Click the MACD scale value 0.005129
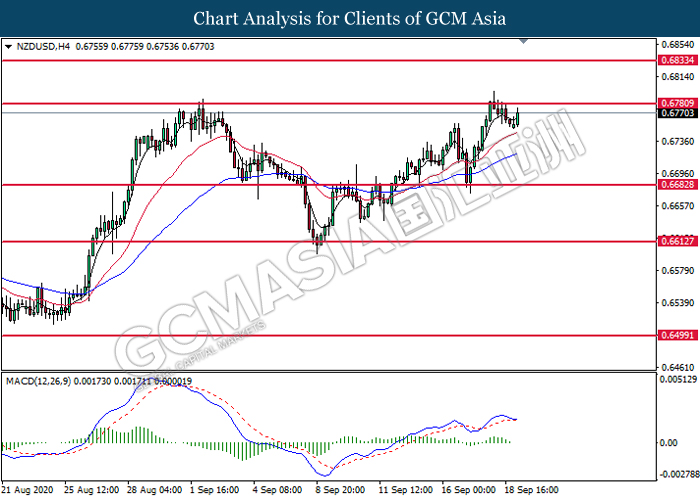700x500 pixels. (x=678, y=379)
